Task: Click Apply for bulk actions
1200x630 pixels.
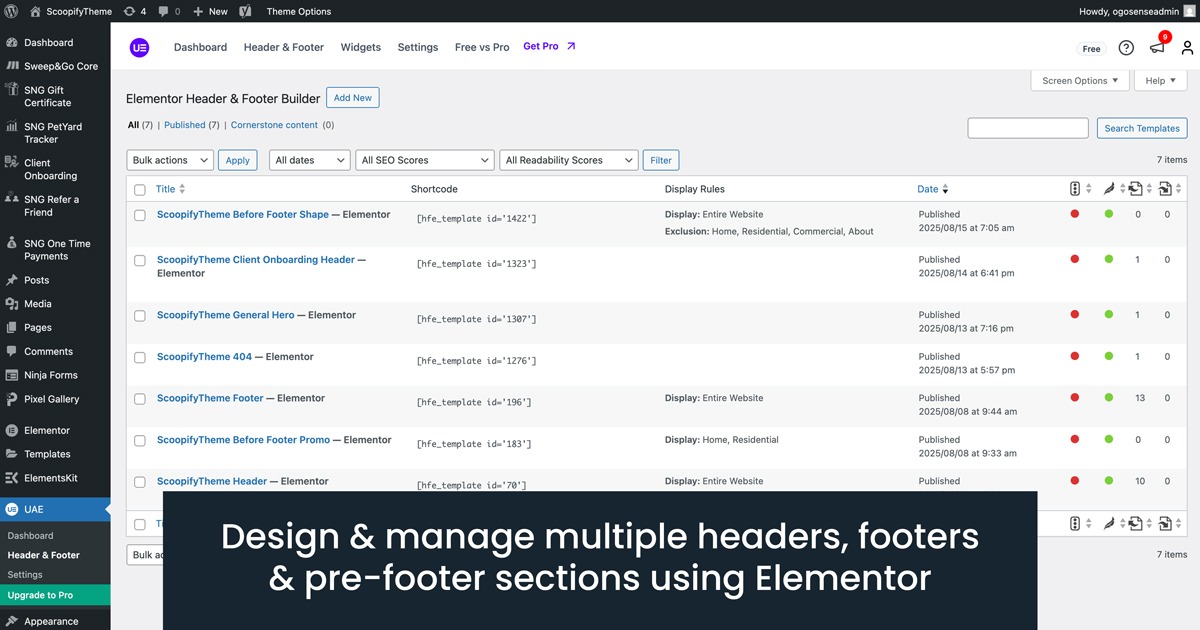Action: 238,160
